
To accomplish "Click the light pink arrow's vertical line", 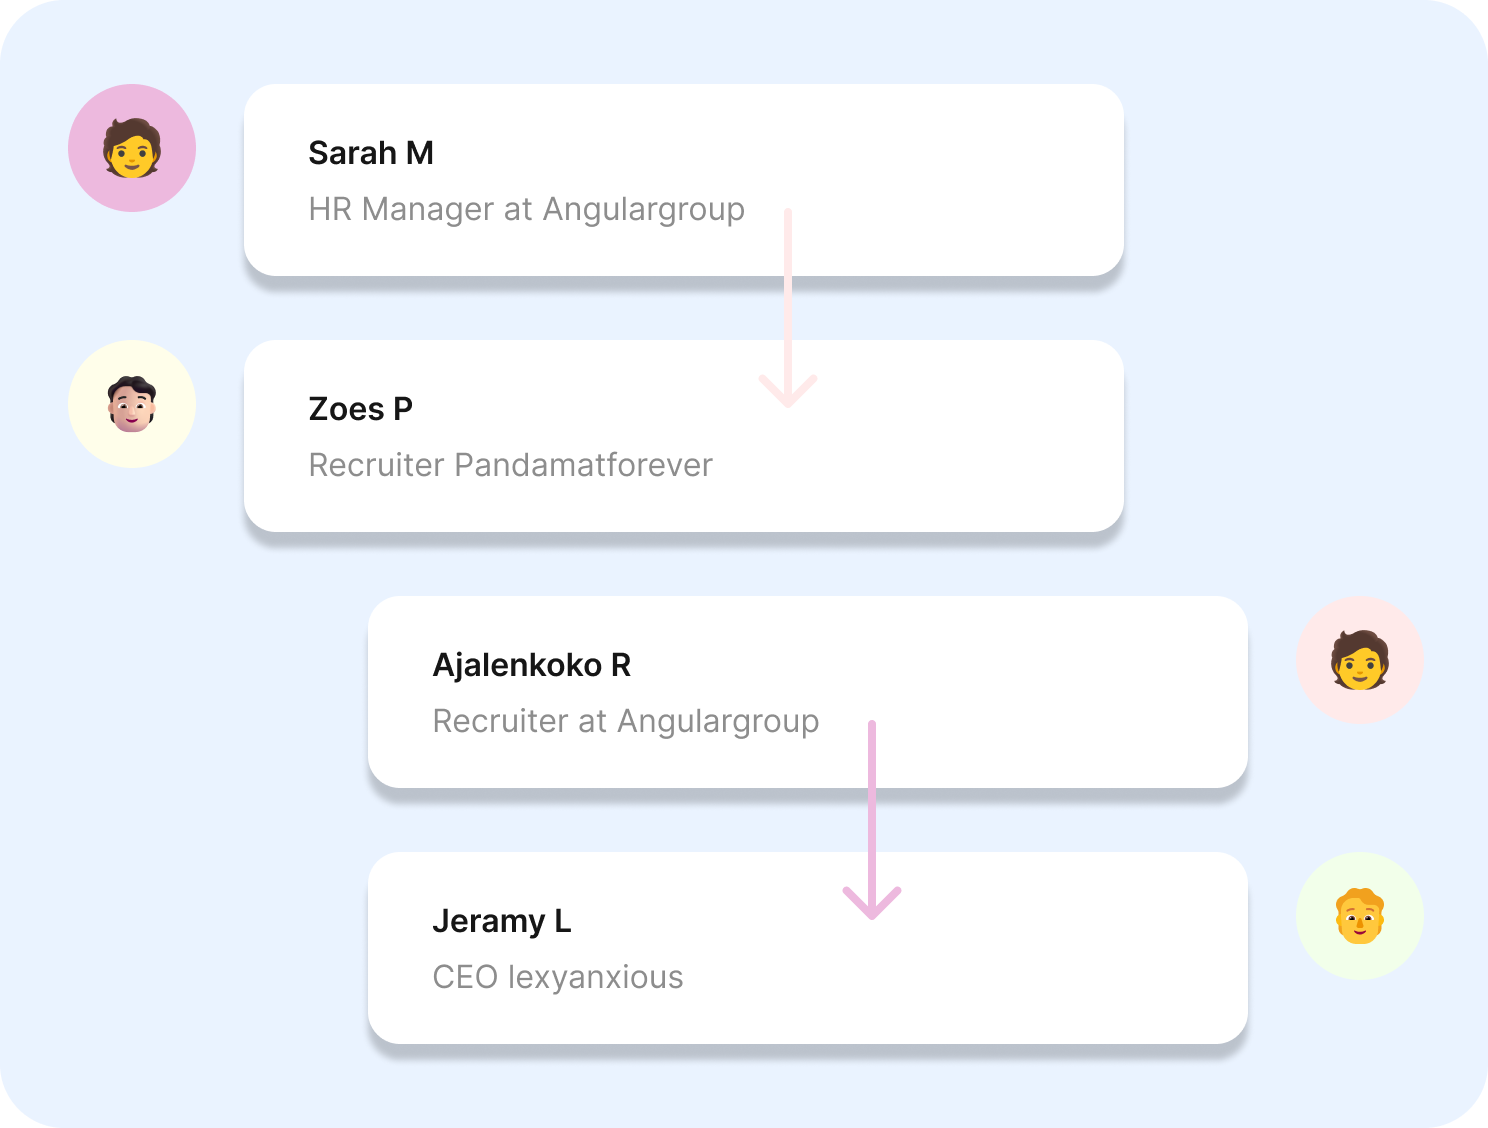I will tap(788, 300).
